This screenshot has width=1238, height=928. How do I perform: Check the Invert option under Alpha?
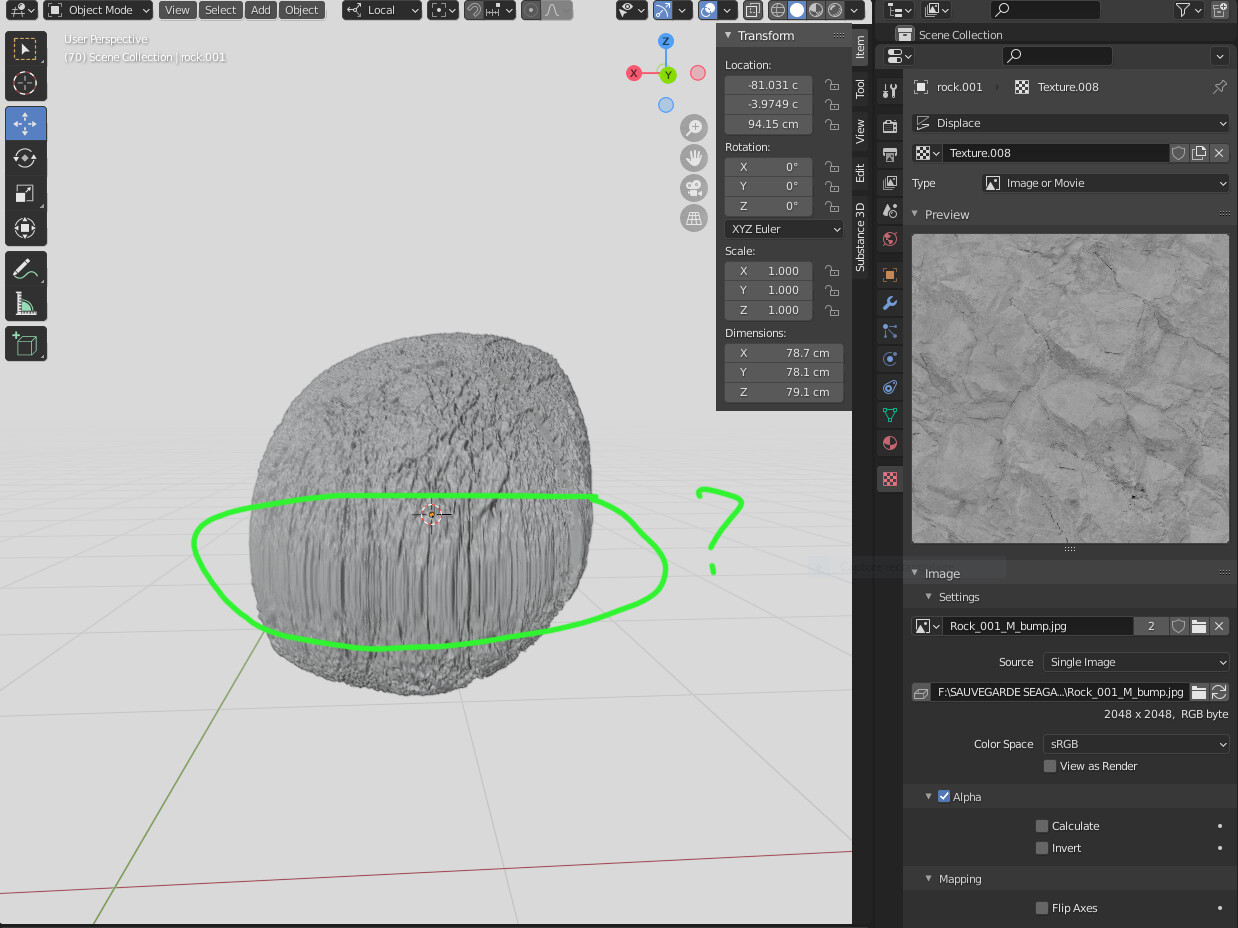tap(1042, 848)
